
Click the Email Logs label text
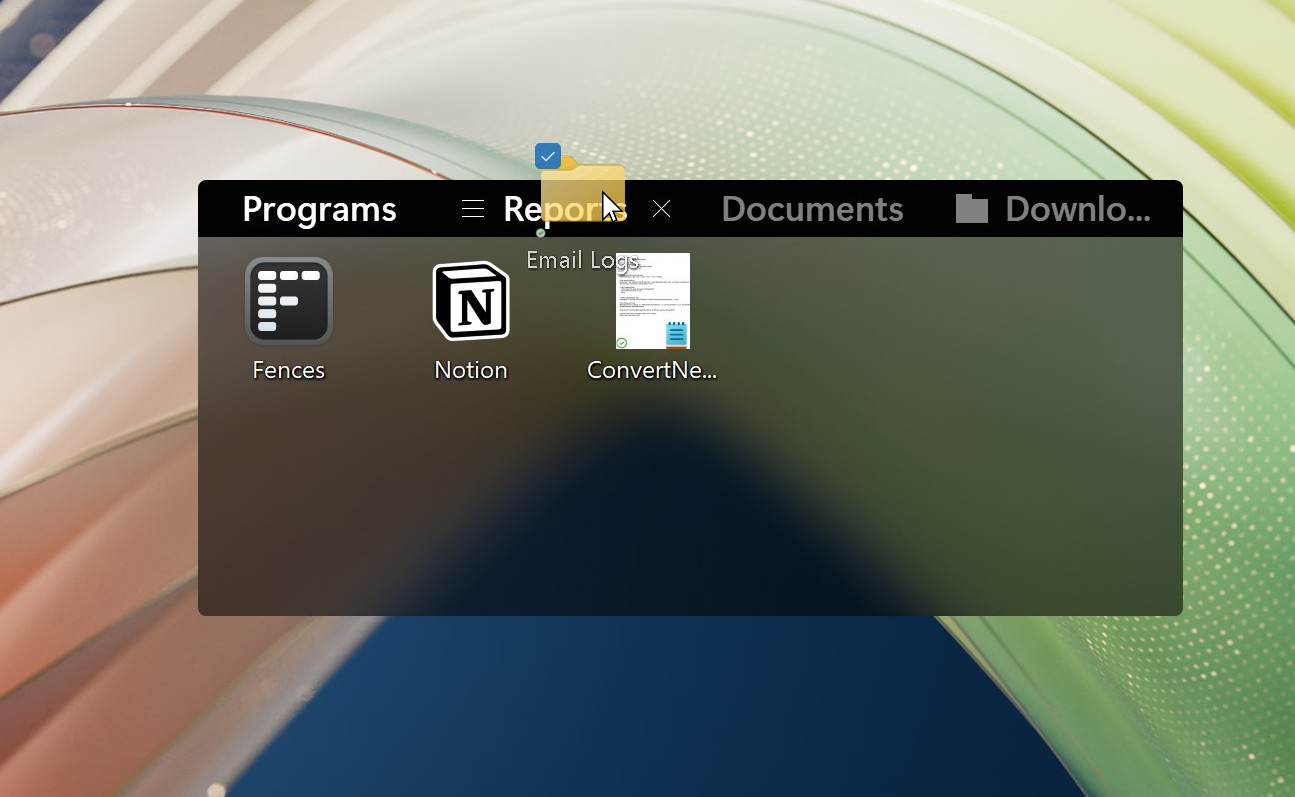(x=583, y=260)
